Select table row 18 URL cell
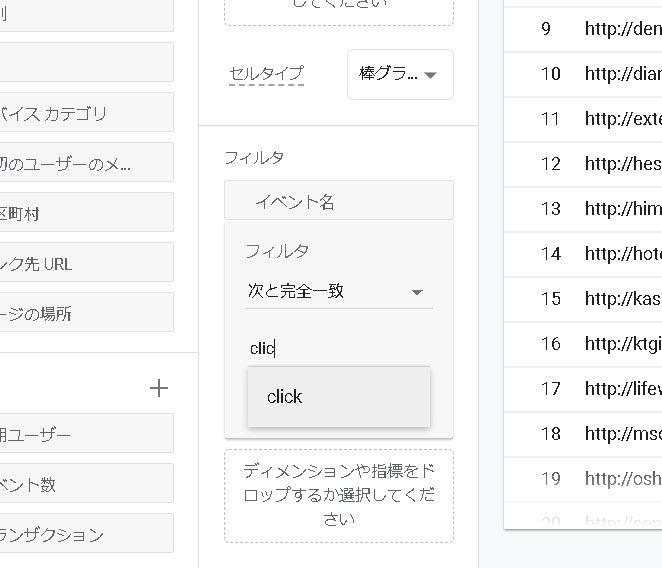The height and width of the screenshot is (568, 662). [622, 433]
